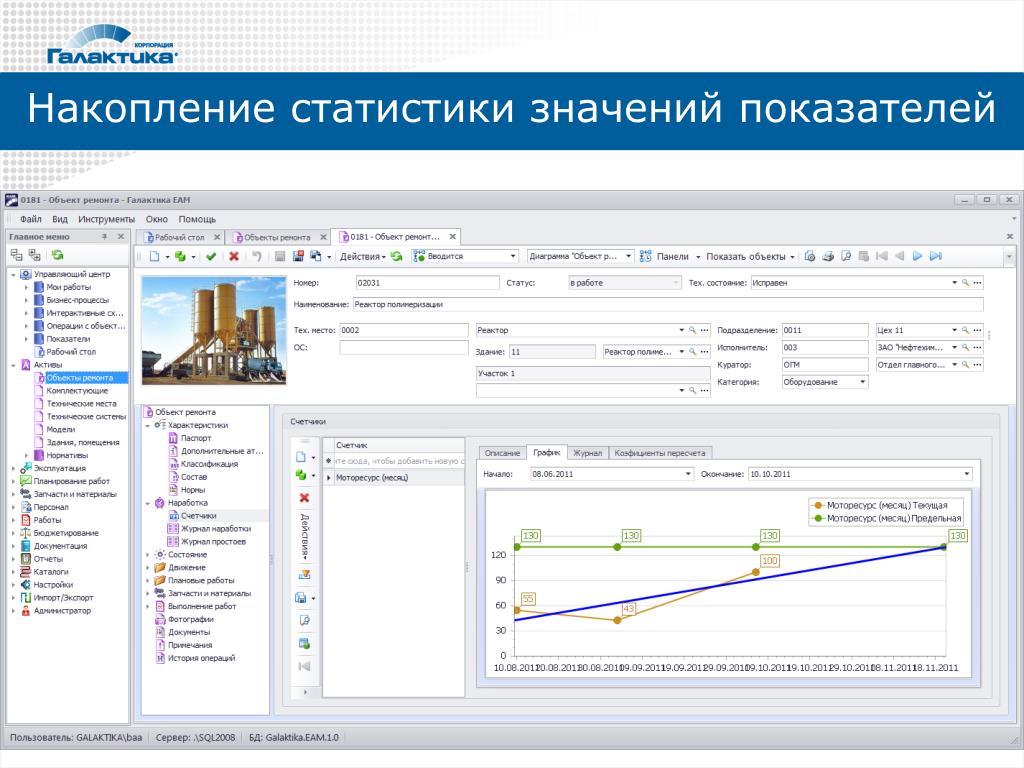Image resolution: width=1024 pixels, height=768 pixels.
Task: Click the Панели icon in the main toolbar
Action: (x=645, y=257)
